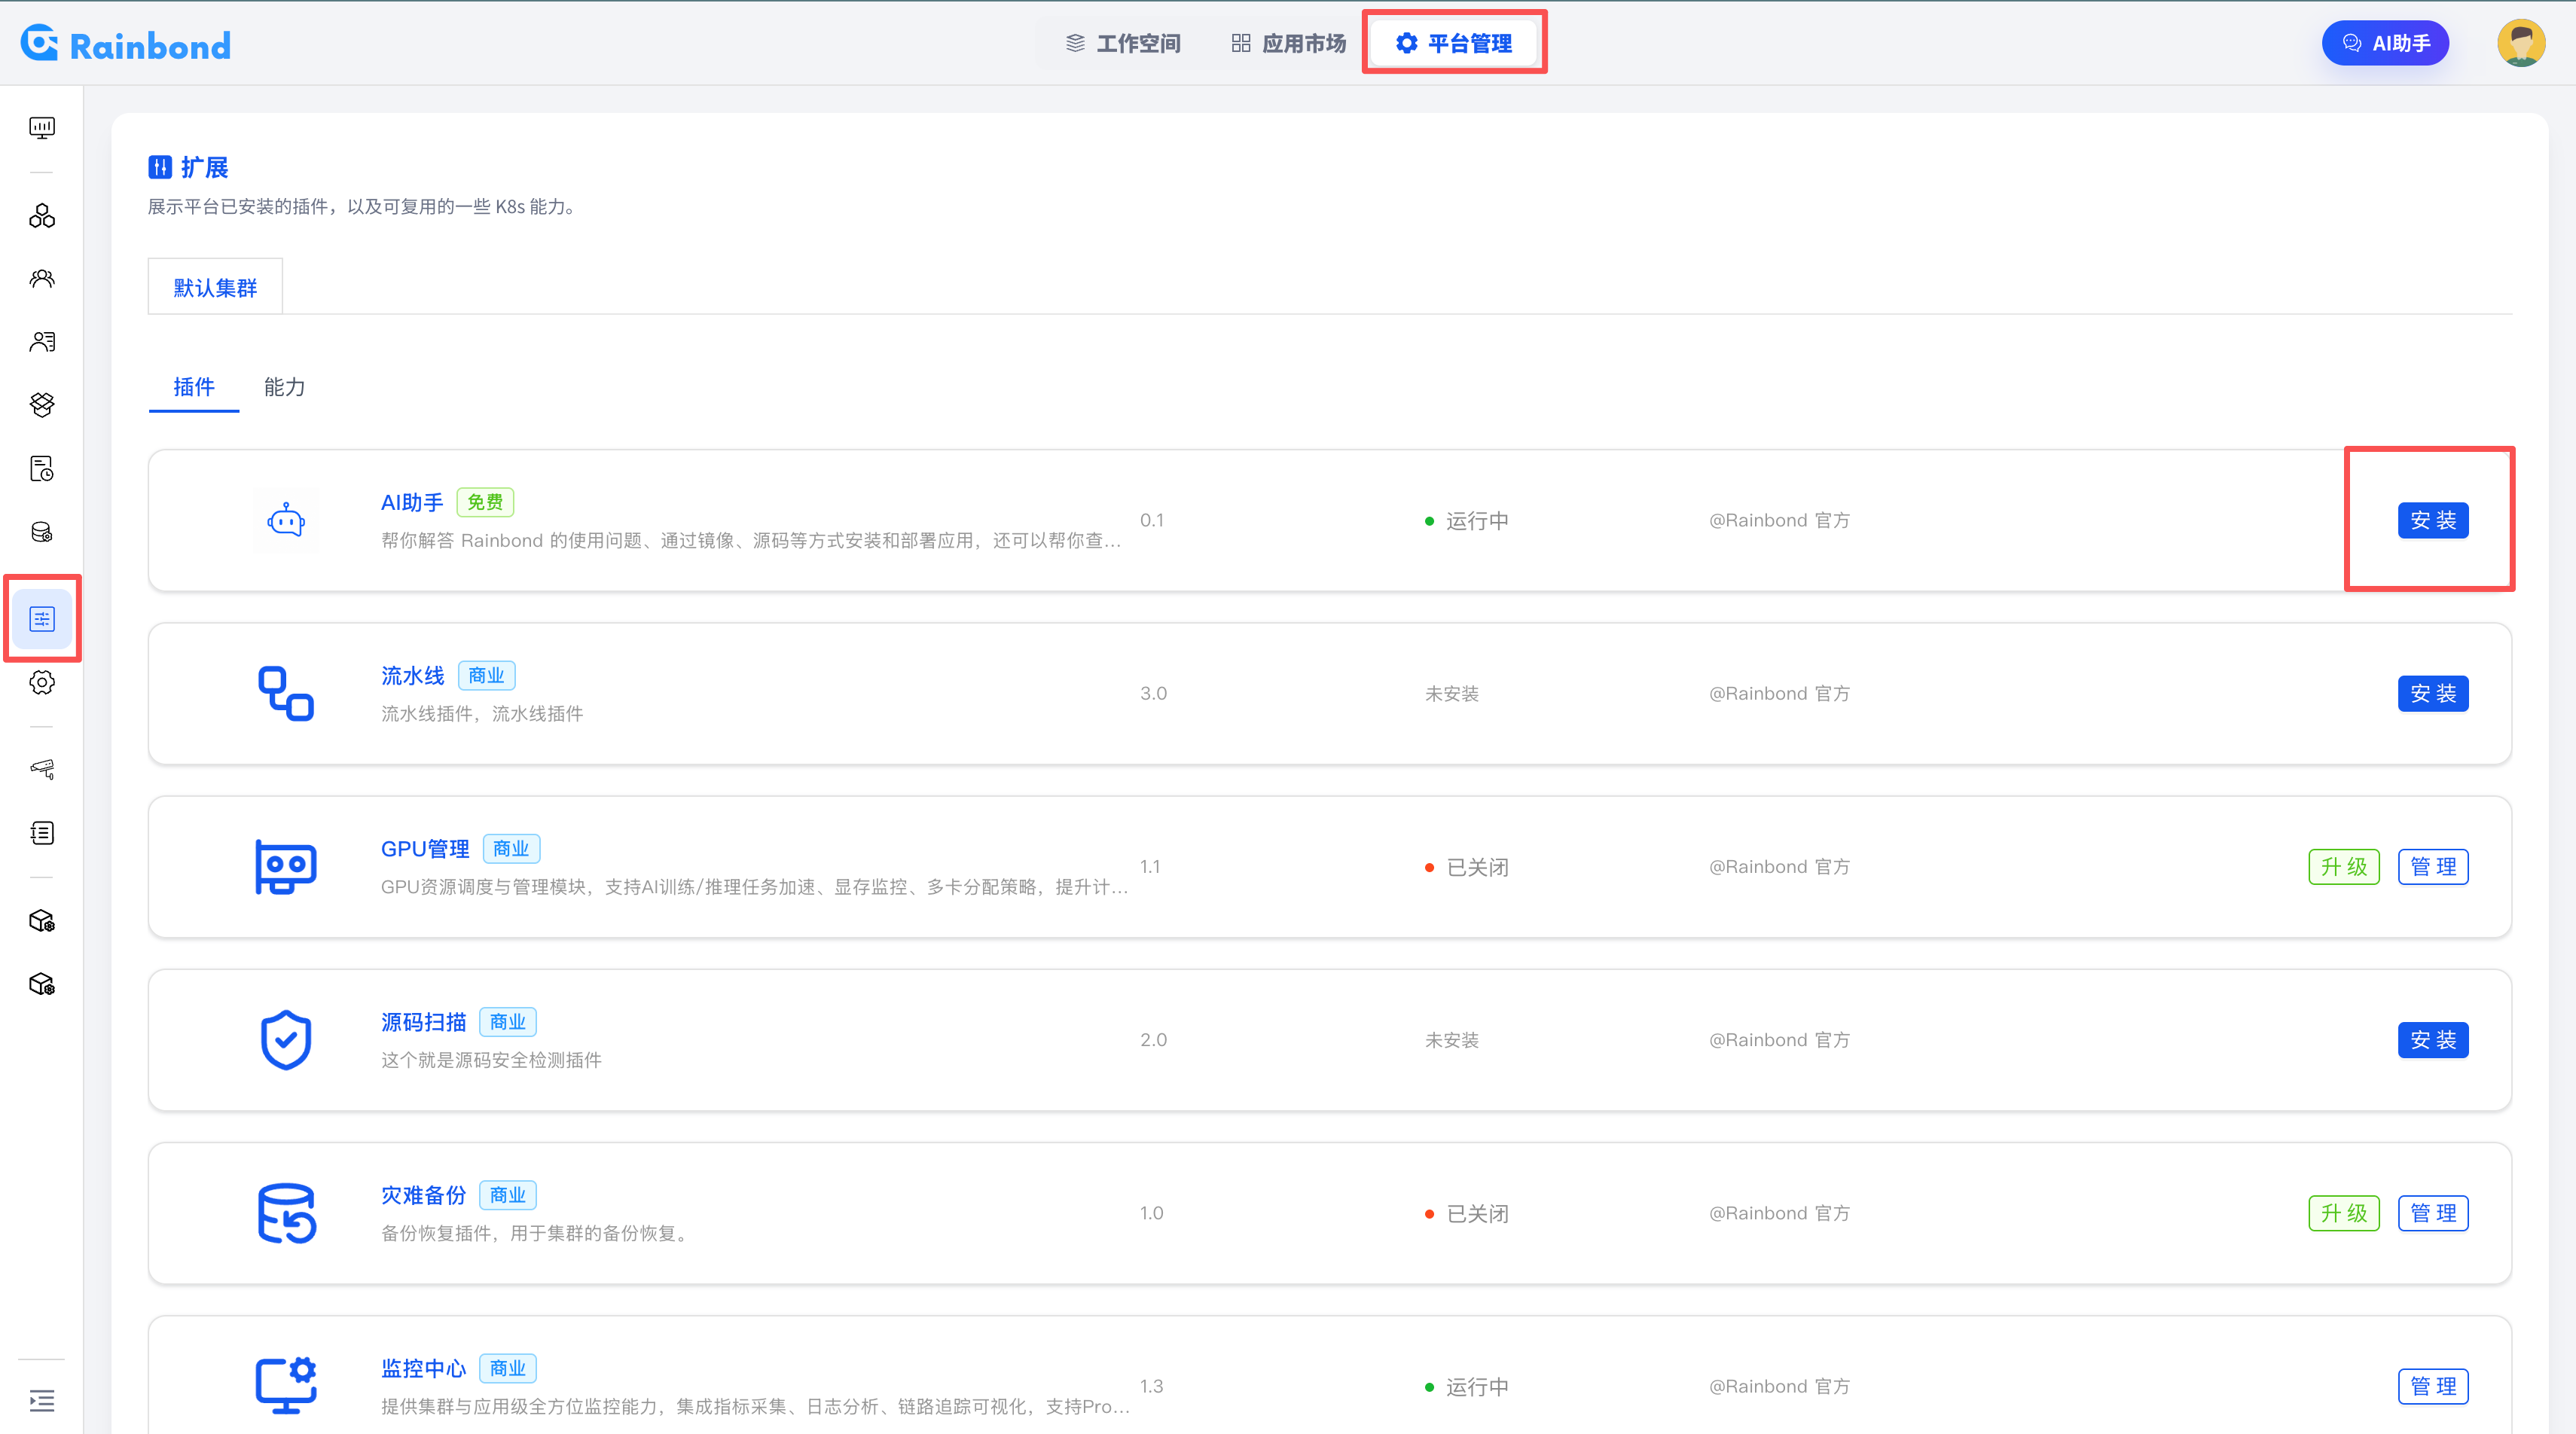Click the 商业 tag on 源码扫描
The image size is (2576, 1434).
point(508,1021)
